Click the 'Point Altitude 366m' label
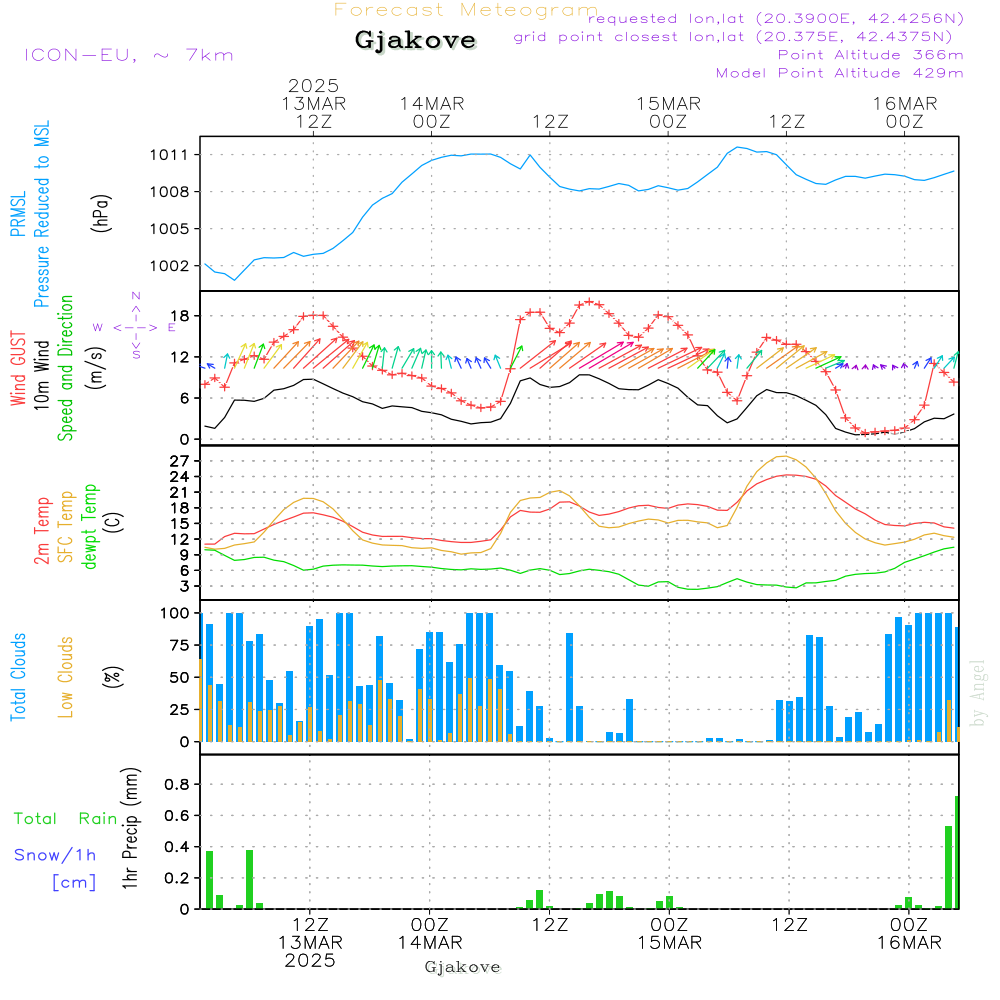Screen dimensions: 1000x1000 (871, 55)
